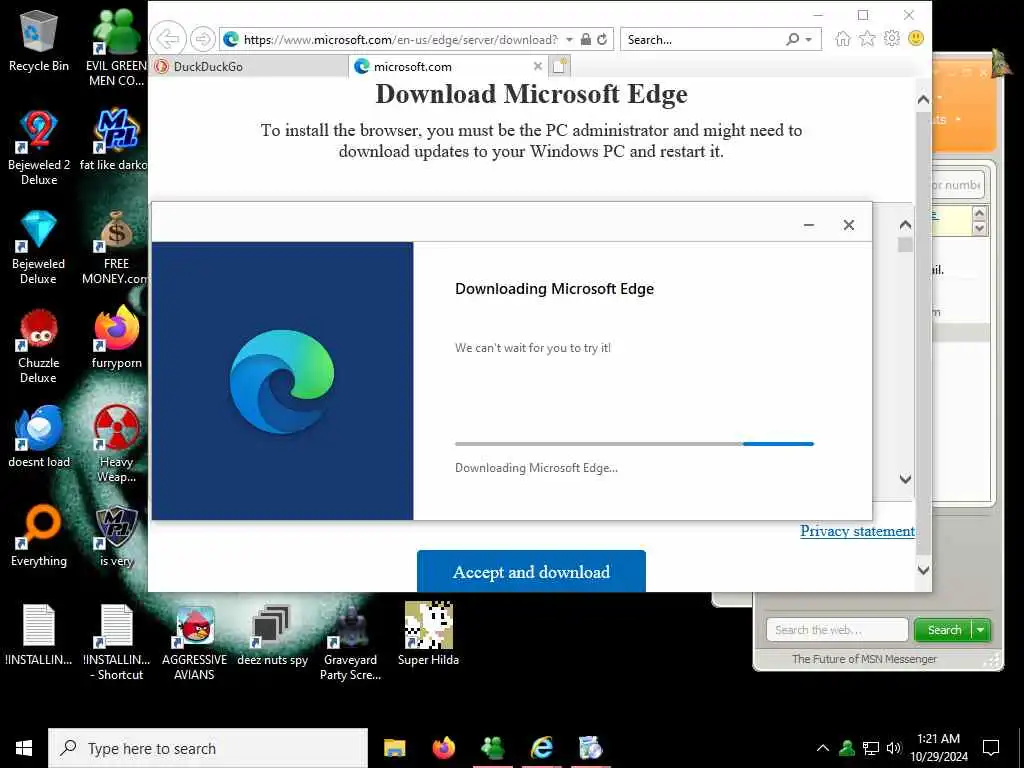Click the Edge download progress bar
Image resolution: width=1024 pixels, height=768 pixels.
pyautogui.click(x=634, y=444)
